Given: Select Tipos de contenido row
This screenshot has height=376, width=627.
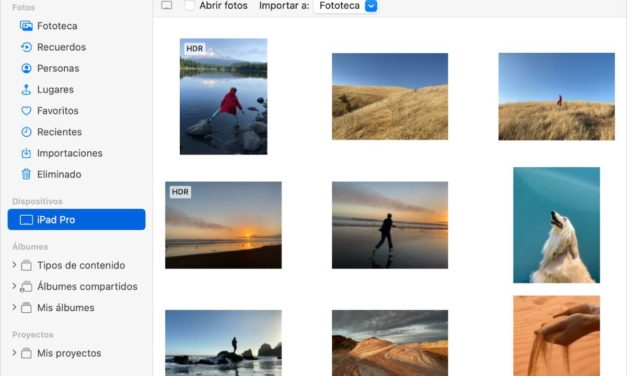Looking at the screenshot, I should pyautogui.click(x=76, y=266).
